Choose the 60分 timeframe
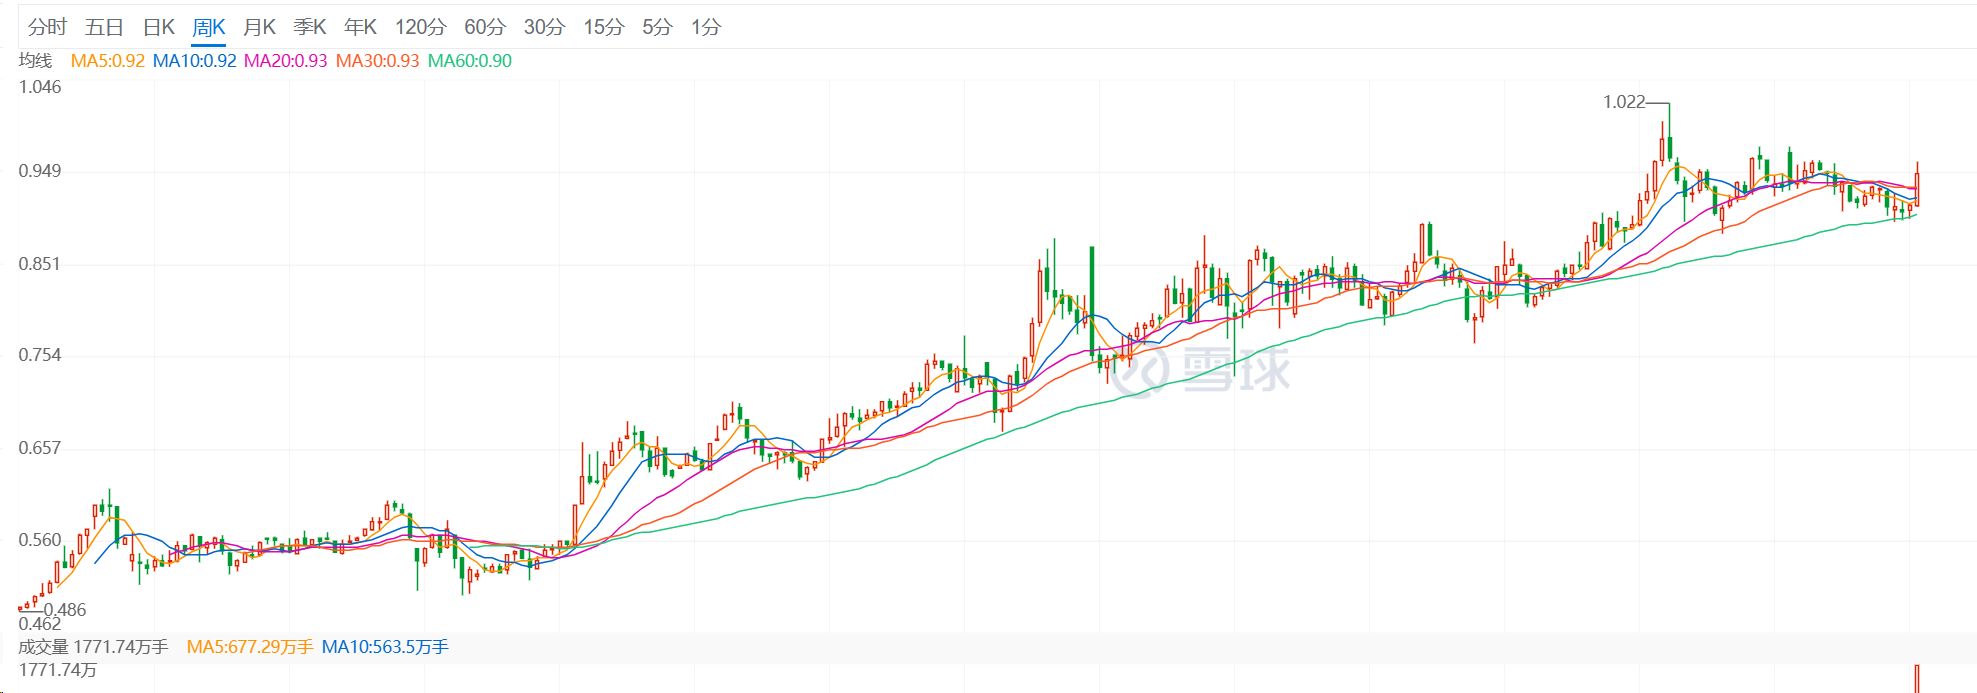 (x=485, y=27)
